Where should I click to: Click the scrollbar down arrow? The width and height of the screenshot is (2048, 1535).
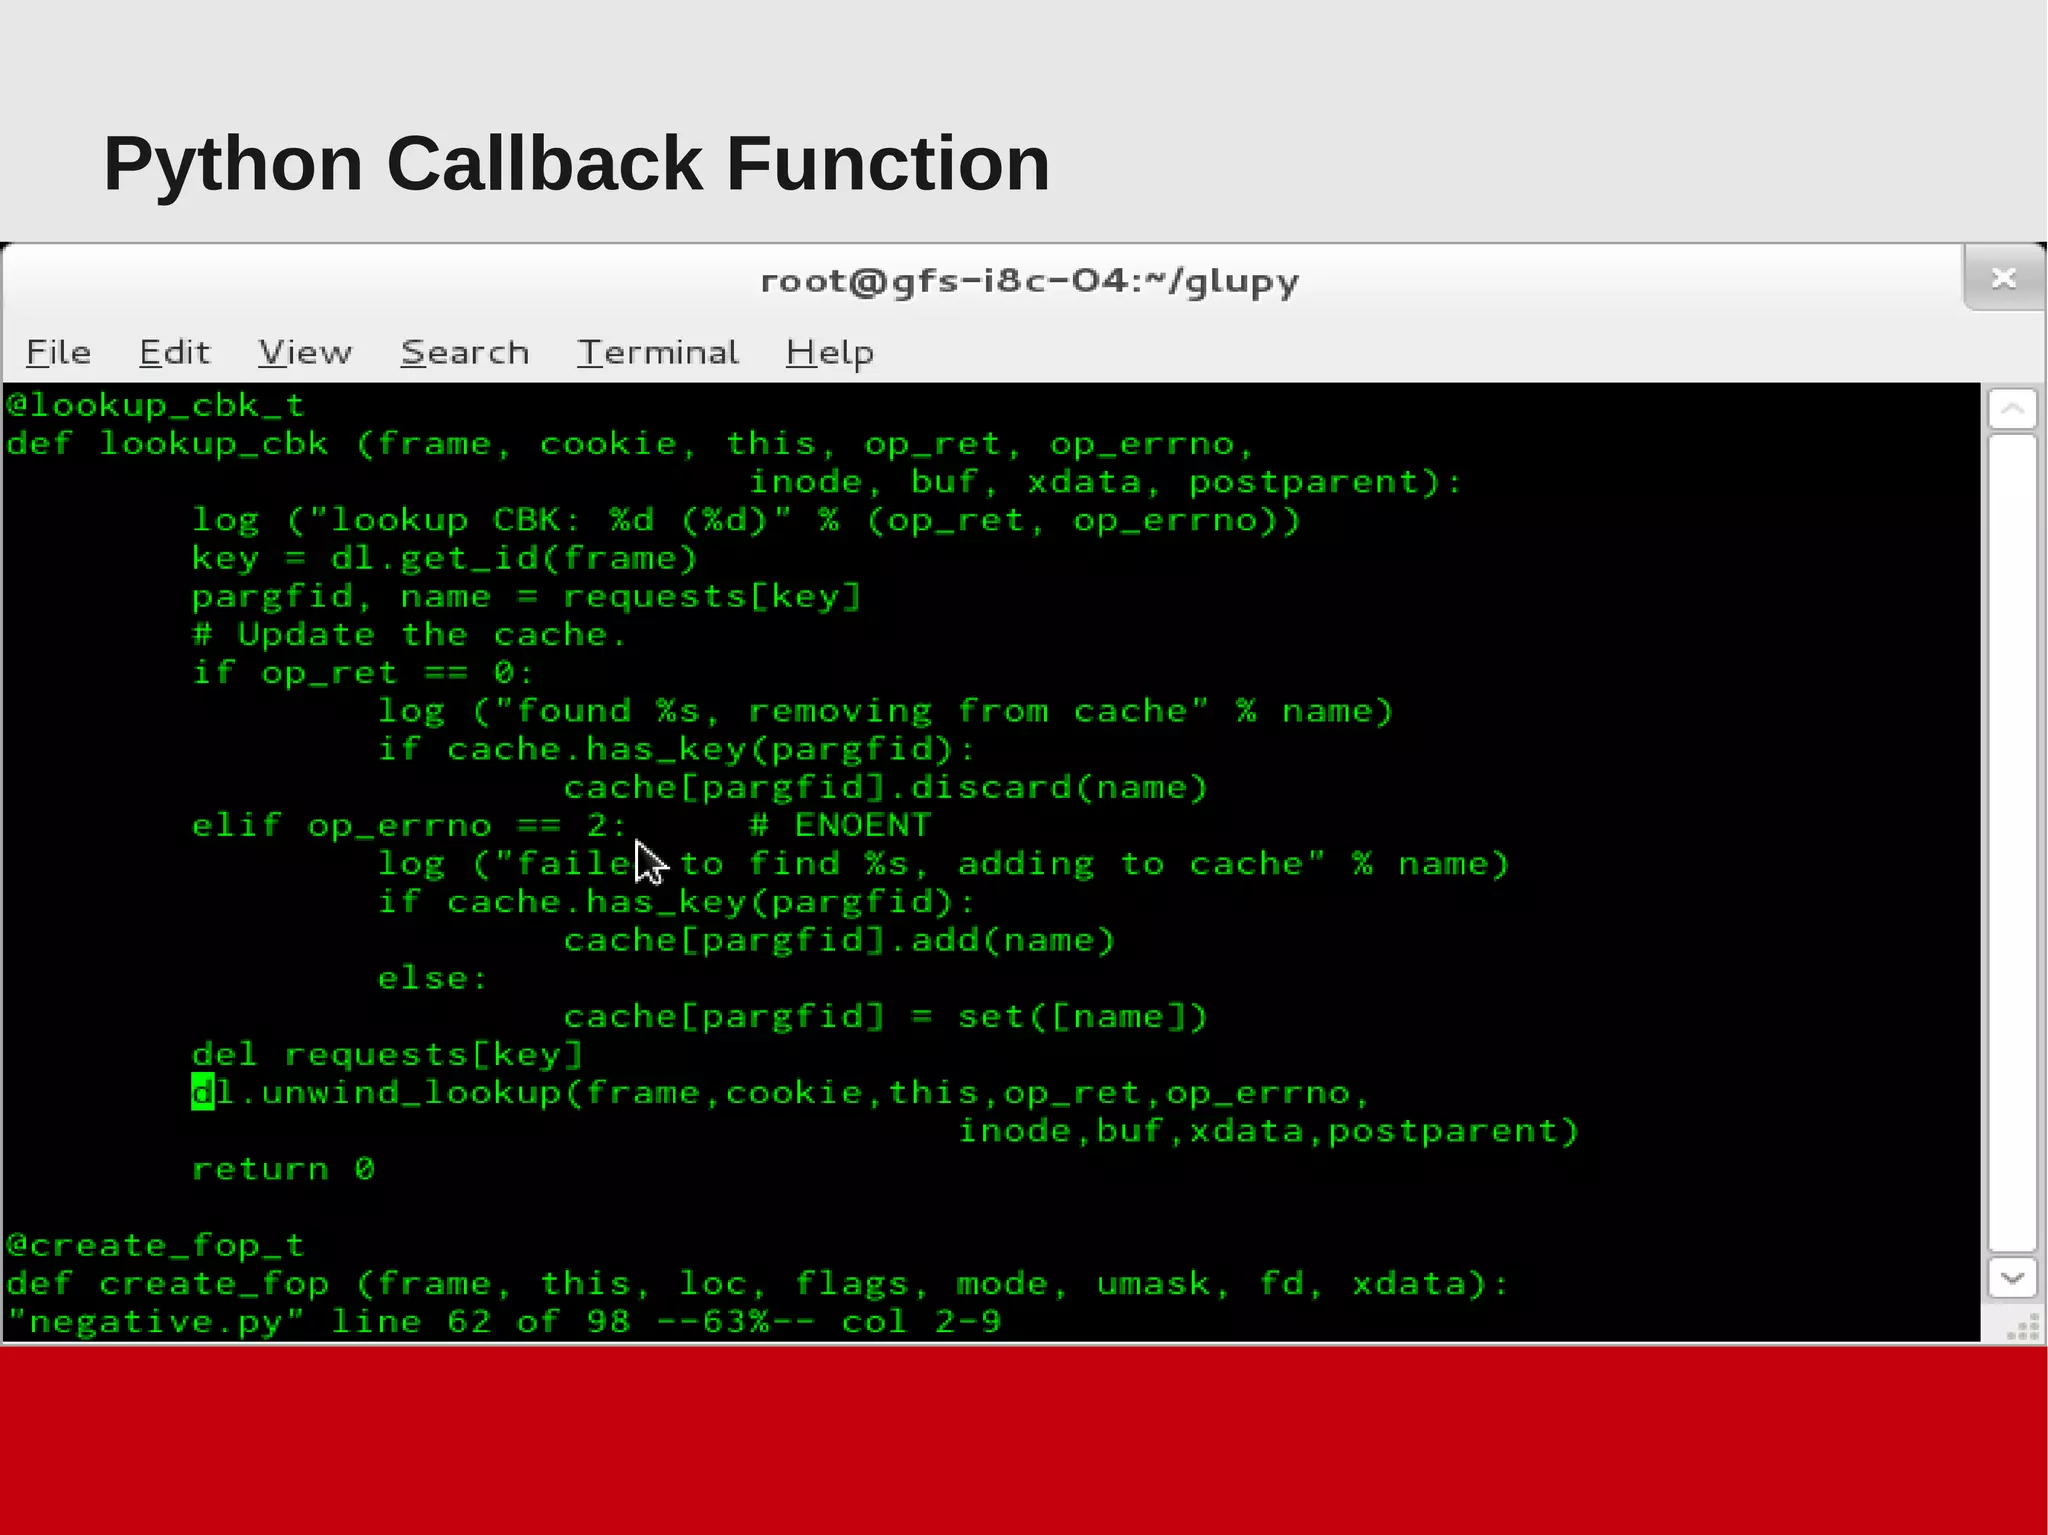pos(2012,1278)
